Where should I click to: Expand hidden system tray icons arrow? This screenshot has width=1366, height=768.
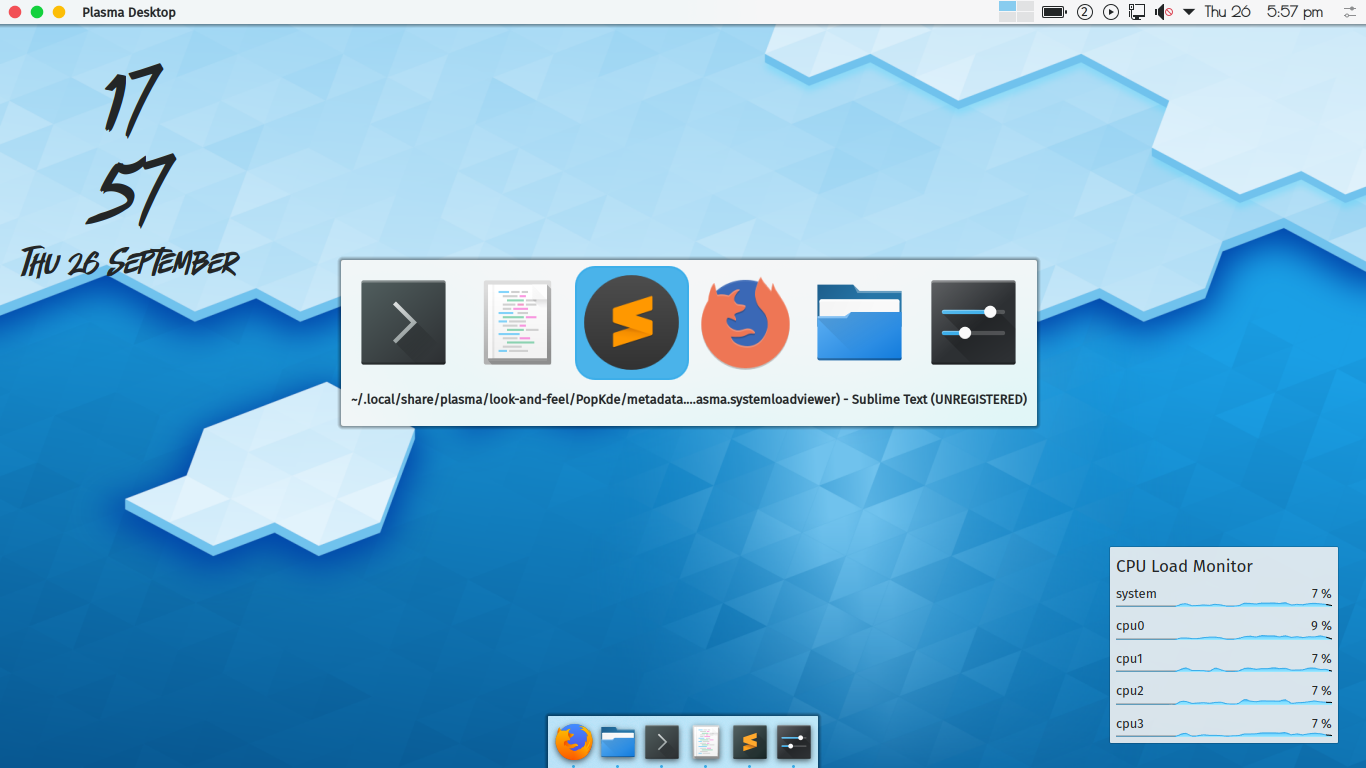tap(1189, 12)
